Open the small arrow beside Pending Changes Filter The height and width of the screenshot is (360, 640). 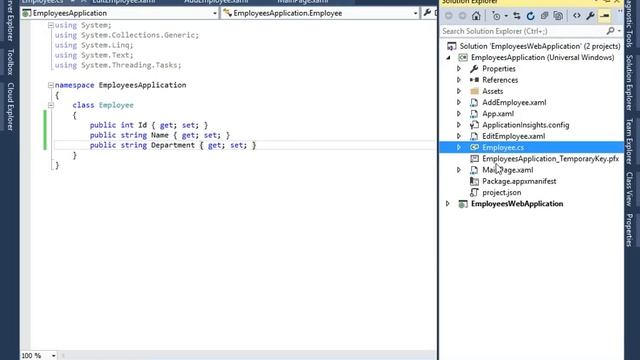tap(506, 16)
